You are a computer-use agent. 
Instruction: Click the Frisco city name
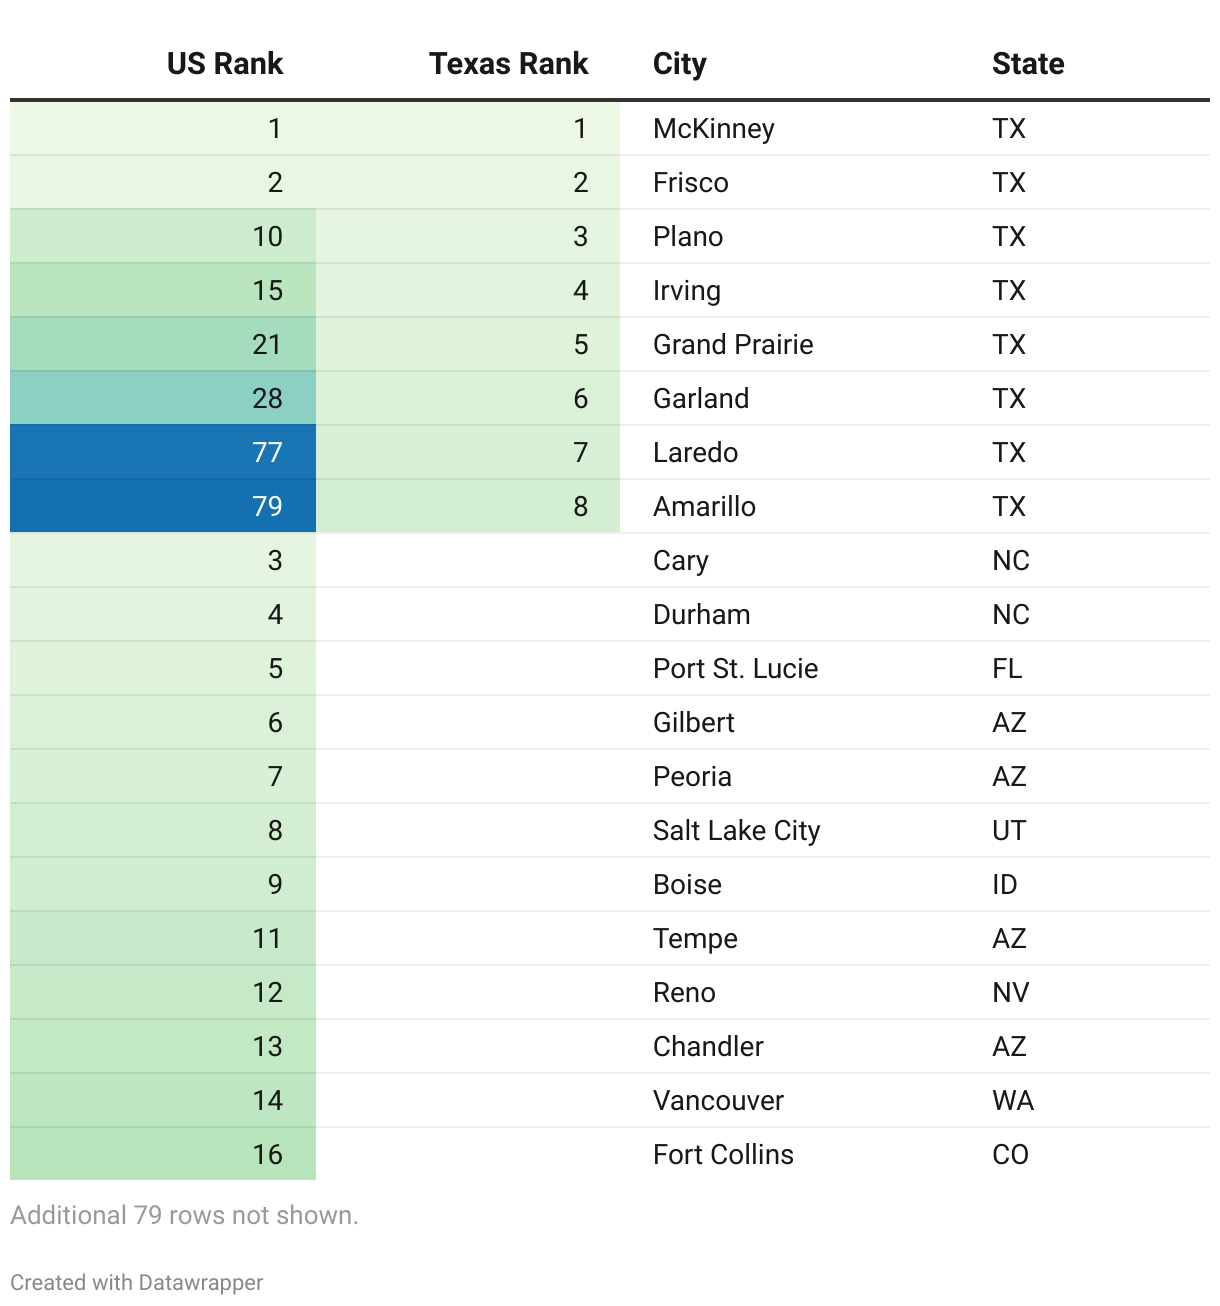[690, 183]
